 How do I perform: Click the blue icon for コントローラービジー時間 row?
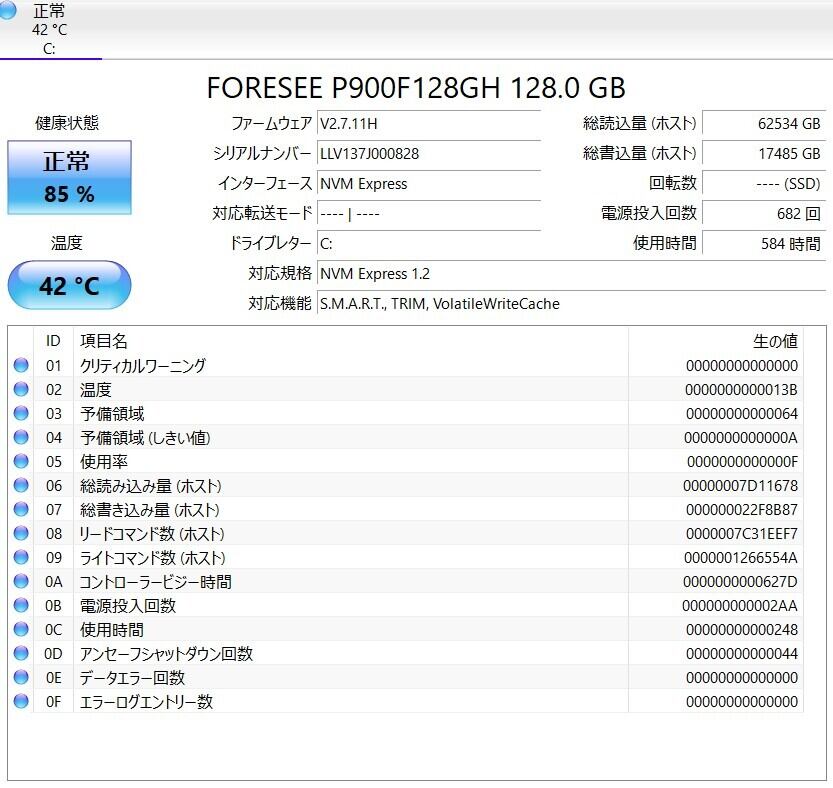[21, 582]
